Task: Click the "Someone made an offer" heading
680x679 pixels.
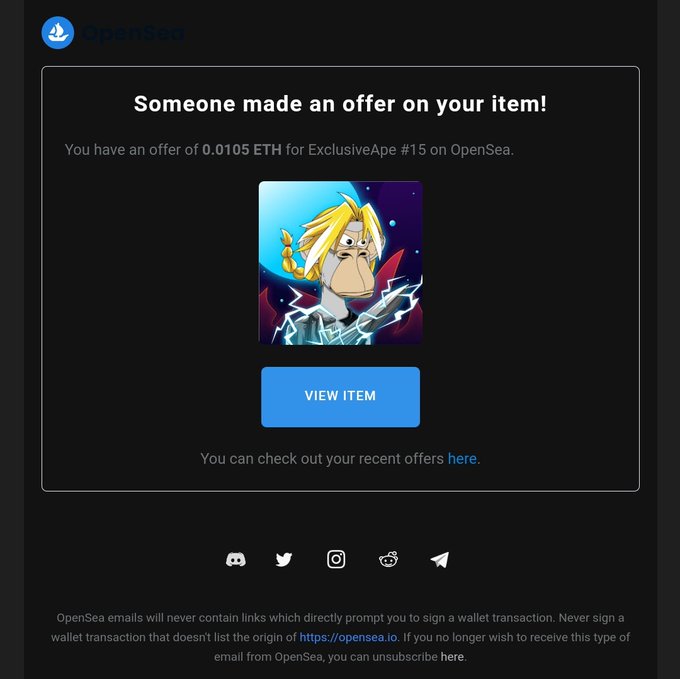Action: coord(340,104)
